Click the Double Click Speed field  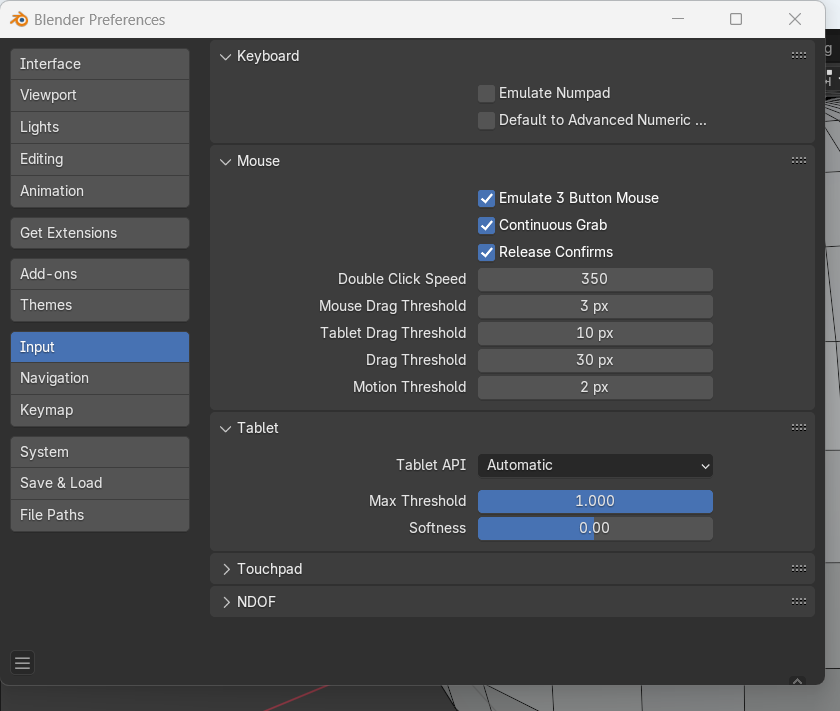point(595,279)
